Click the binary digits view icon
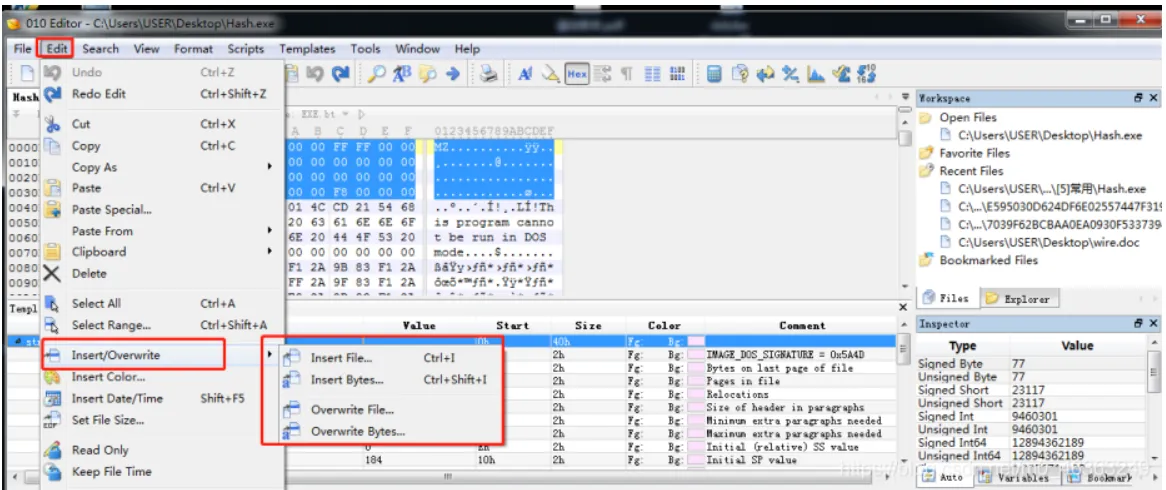 [x=677, y=74]
